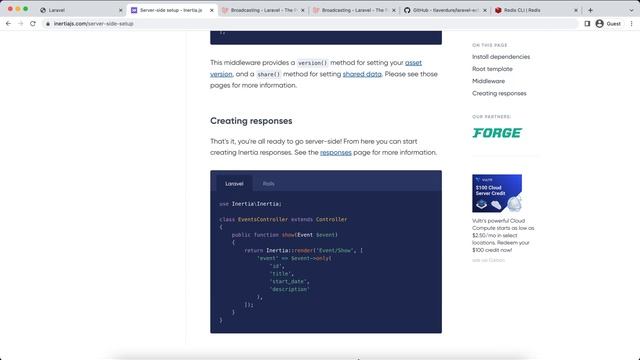
Task: Close the Redis CLI tab
Action: (x=576, y=10)
